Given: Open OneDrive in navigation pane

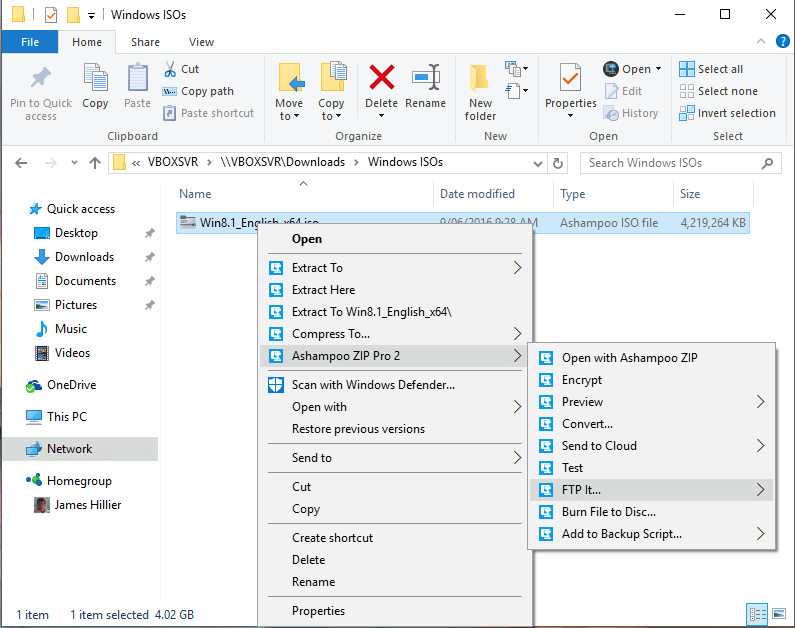Looking at the screenshot, I should pos(71,385).
